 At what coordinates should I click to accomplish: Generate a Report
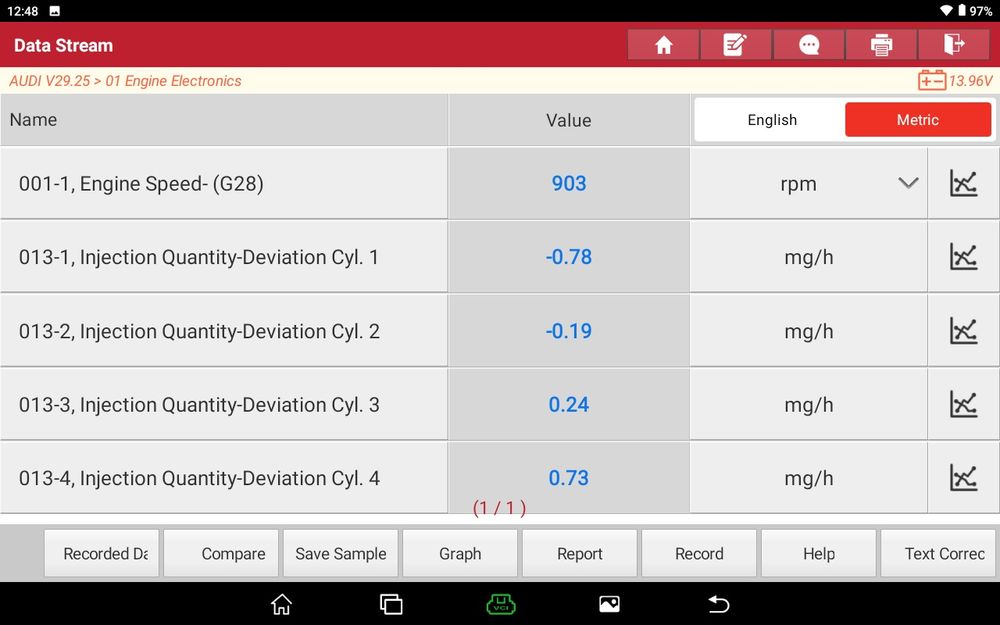(x=580, y=554)
